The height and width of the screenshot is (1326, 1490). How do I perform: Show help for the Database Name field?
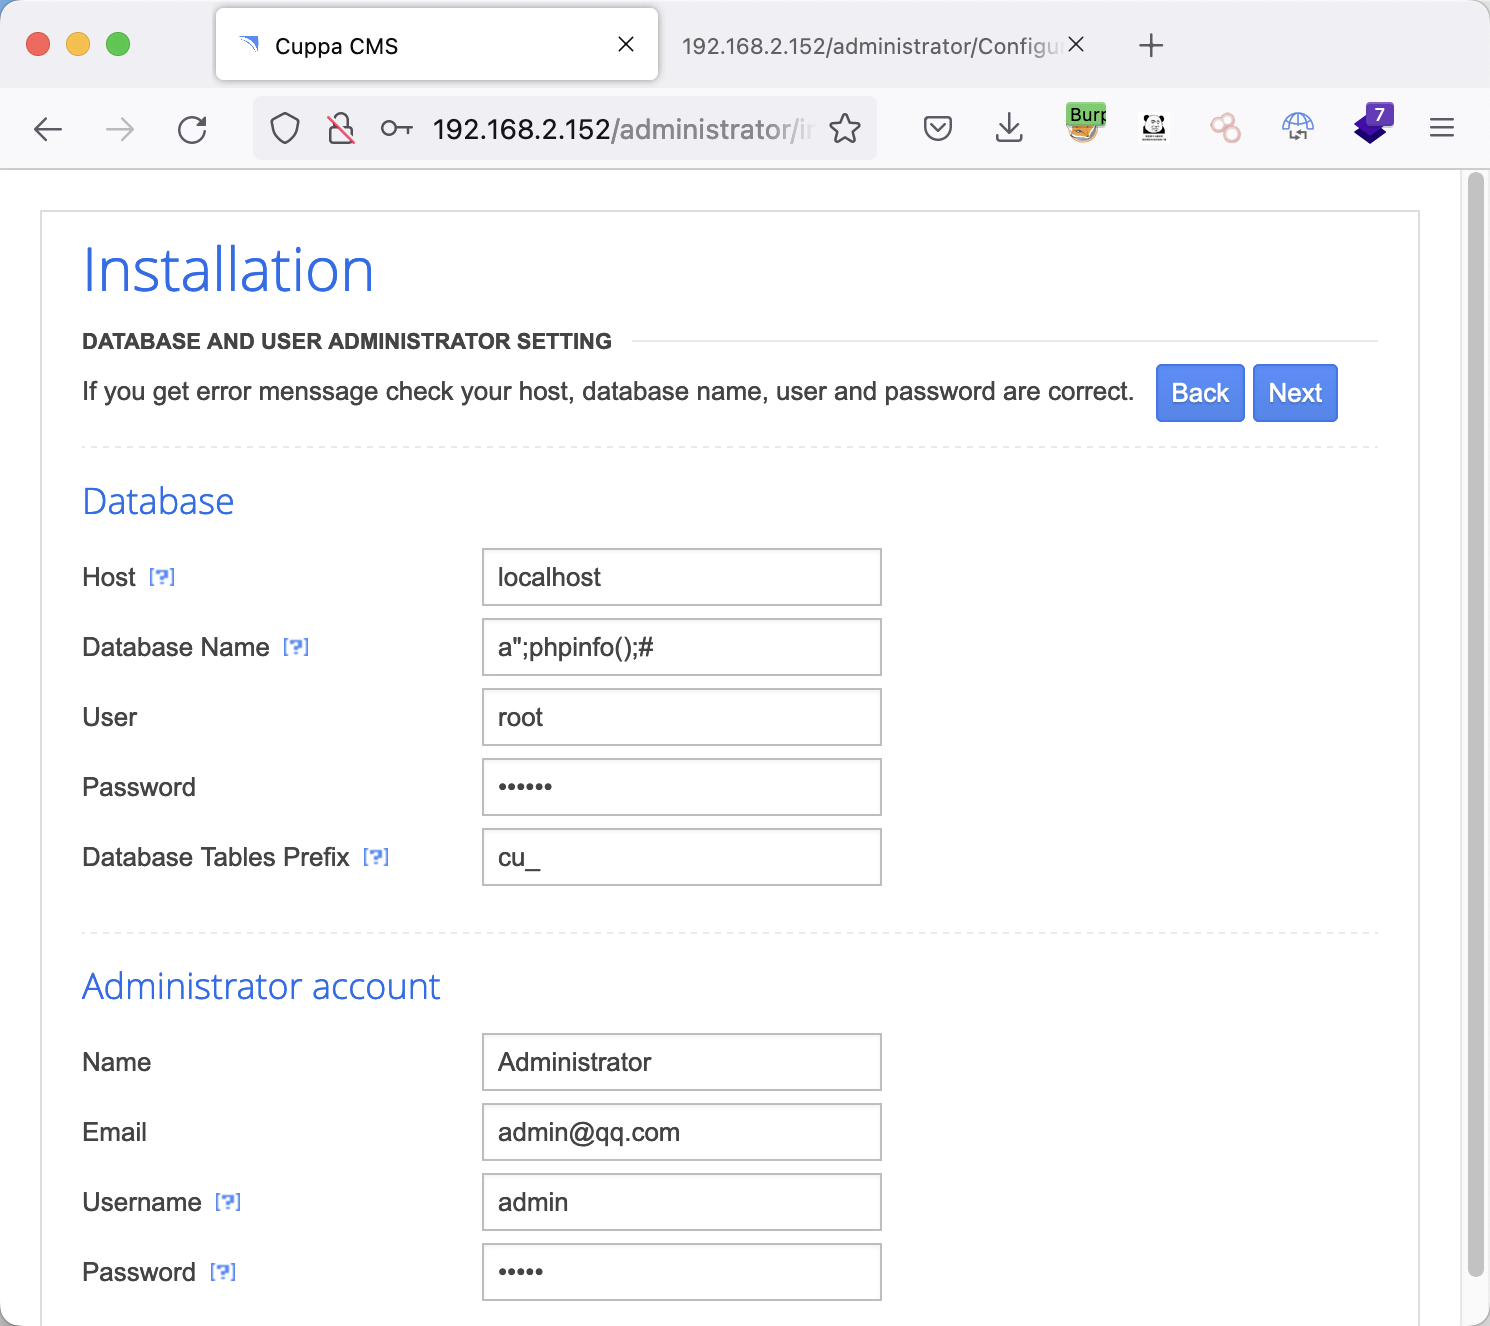[296, 647]
